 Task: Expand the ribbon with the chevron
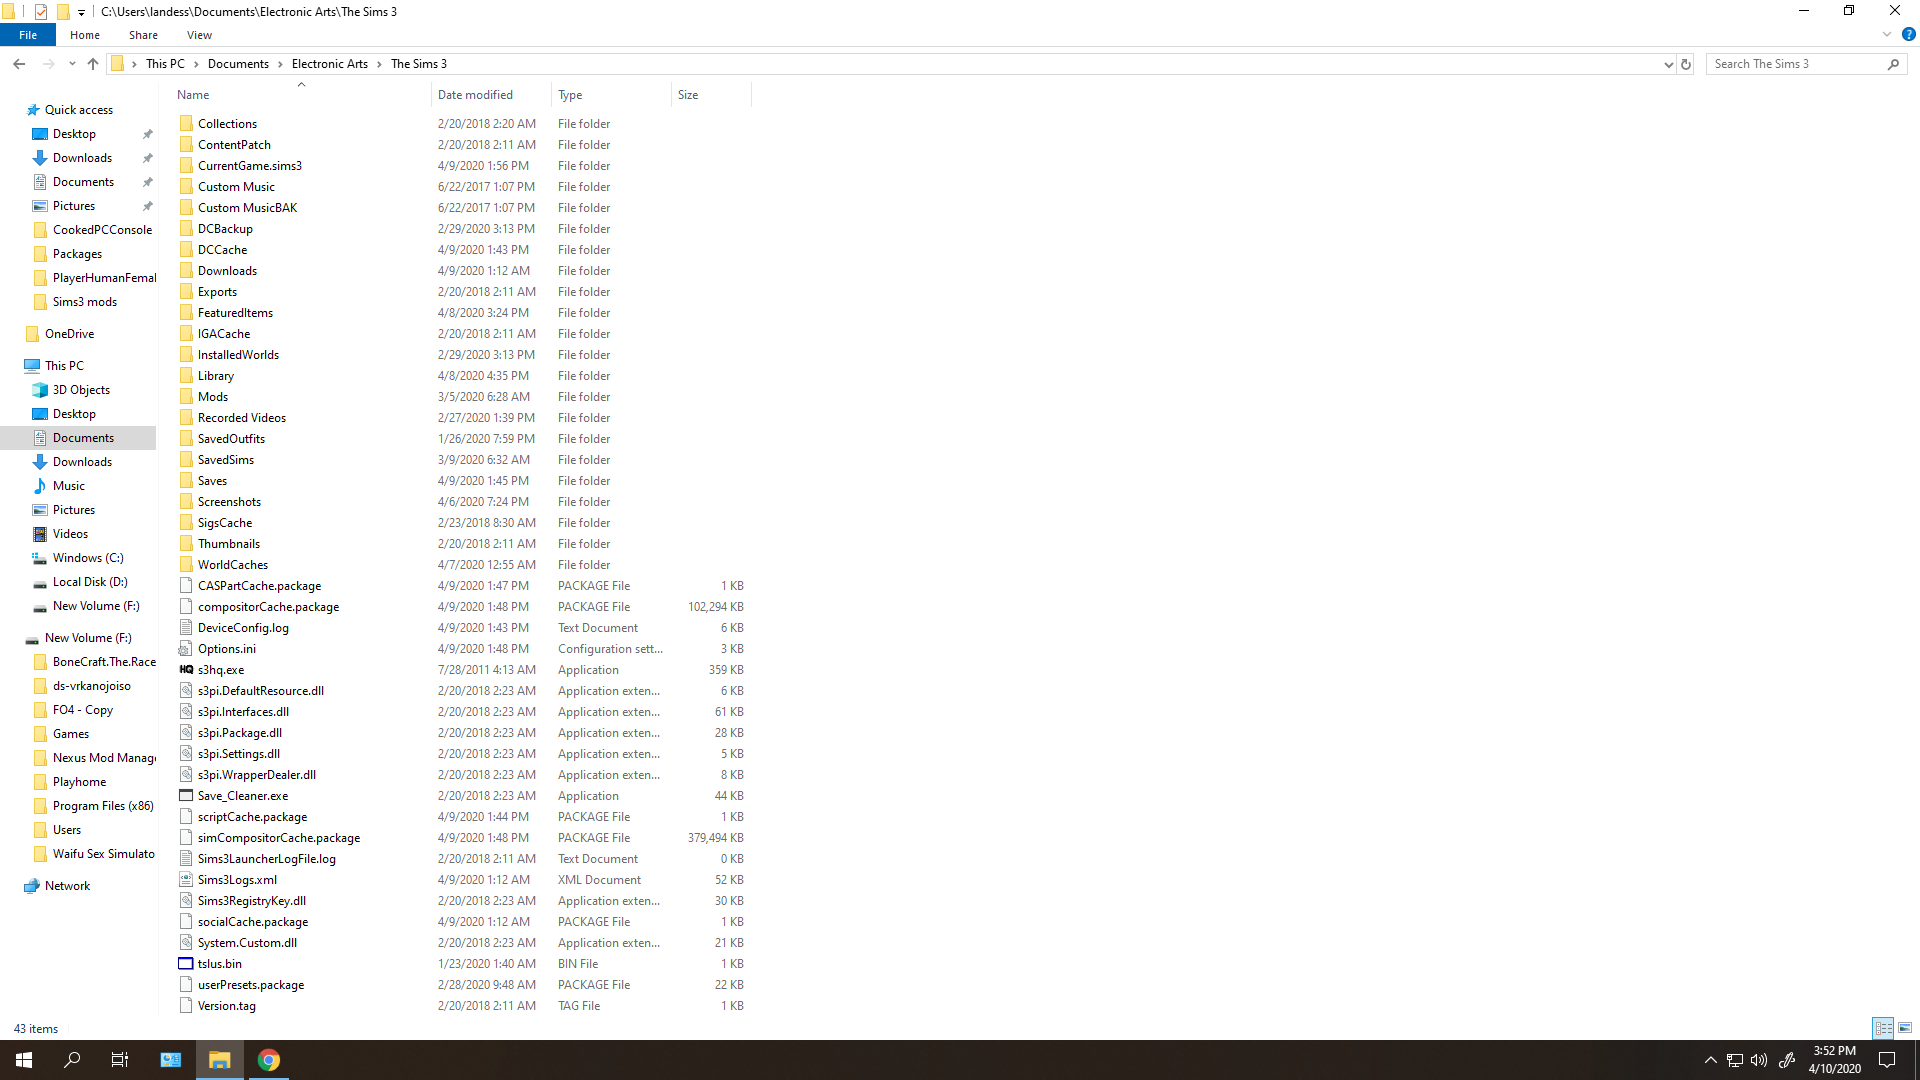coord(1887,34)
